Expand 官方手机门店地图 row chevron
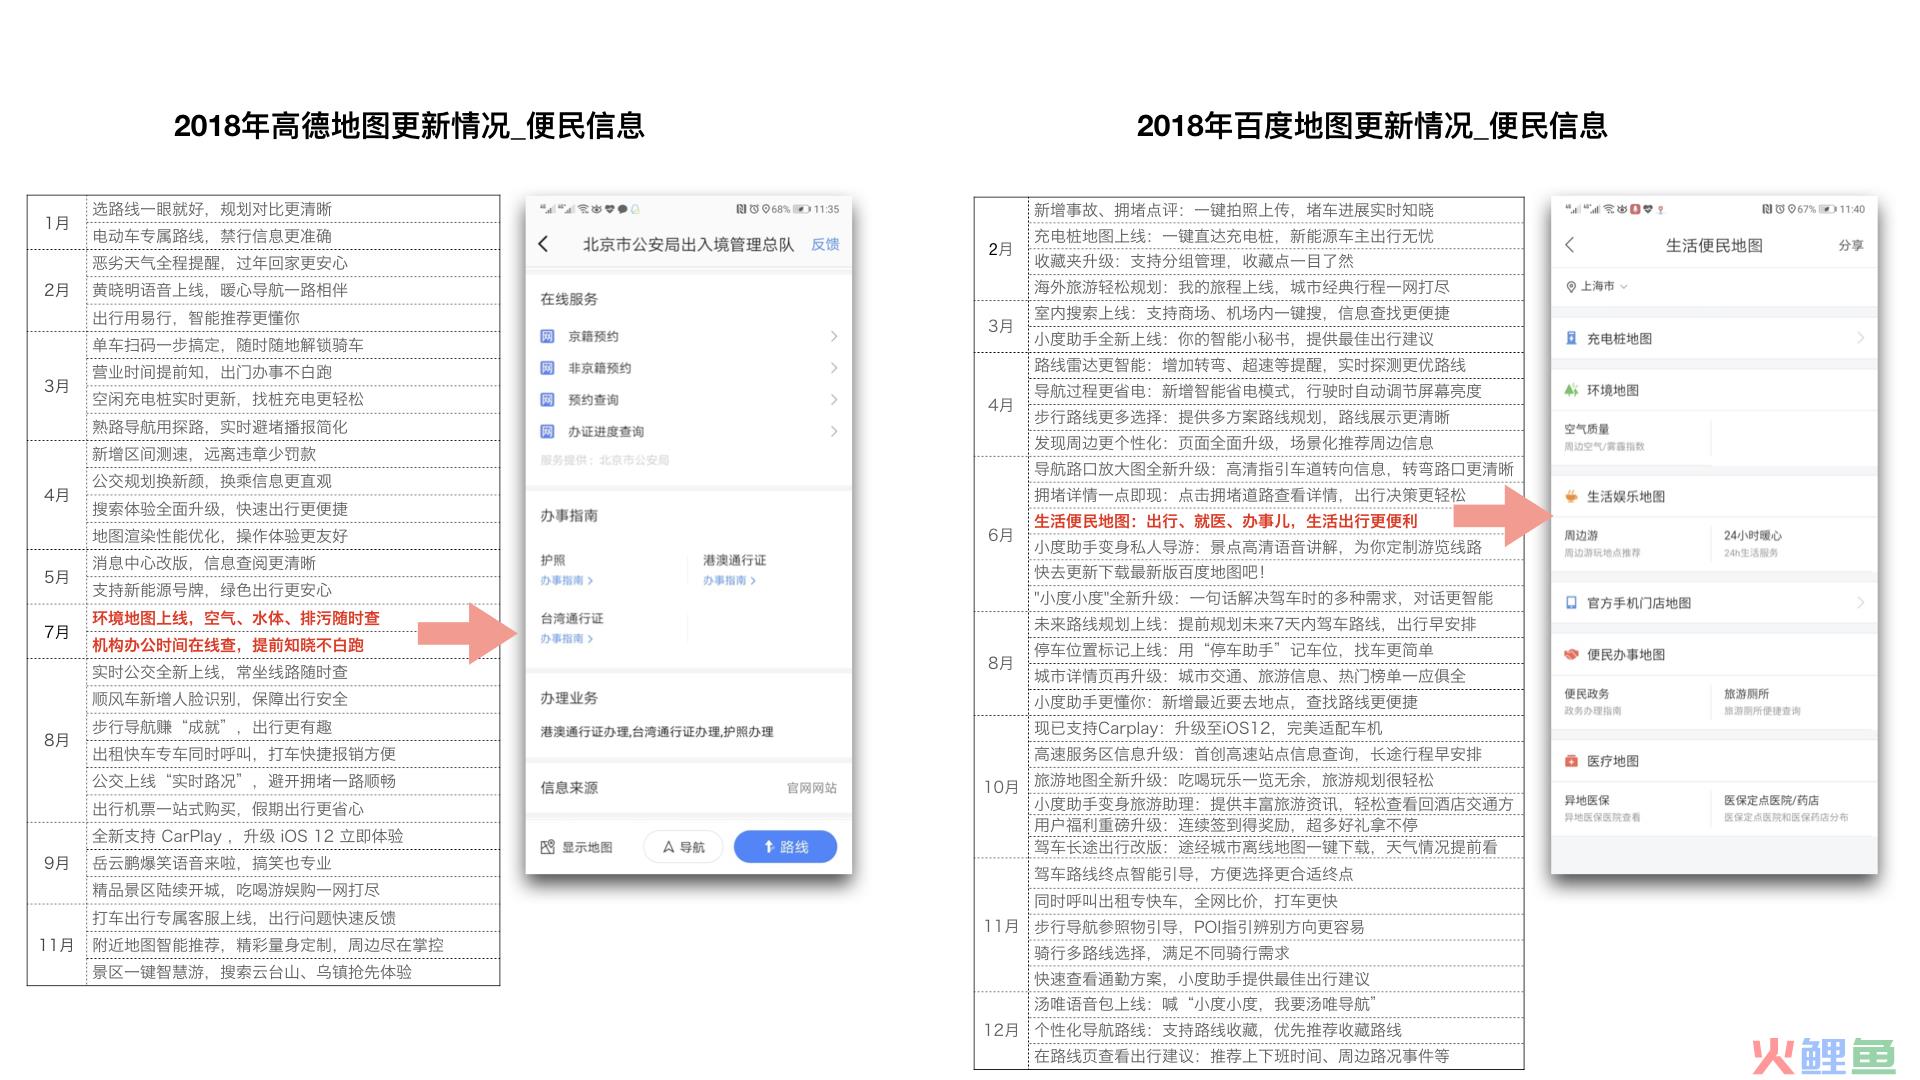This screenshot has height=1080, width=1920. pyautogui.click(x=1860, y=603)
